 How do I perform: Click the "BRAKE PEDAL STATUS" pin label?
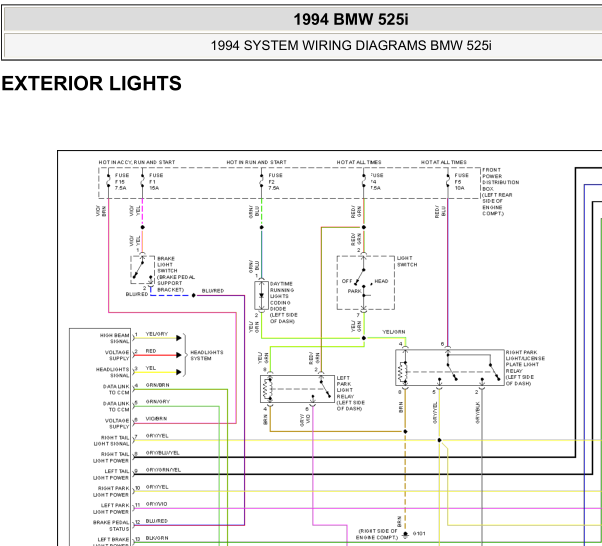point(111,526)
